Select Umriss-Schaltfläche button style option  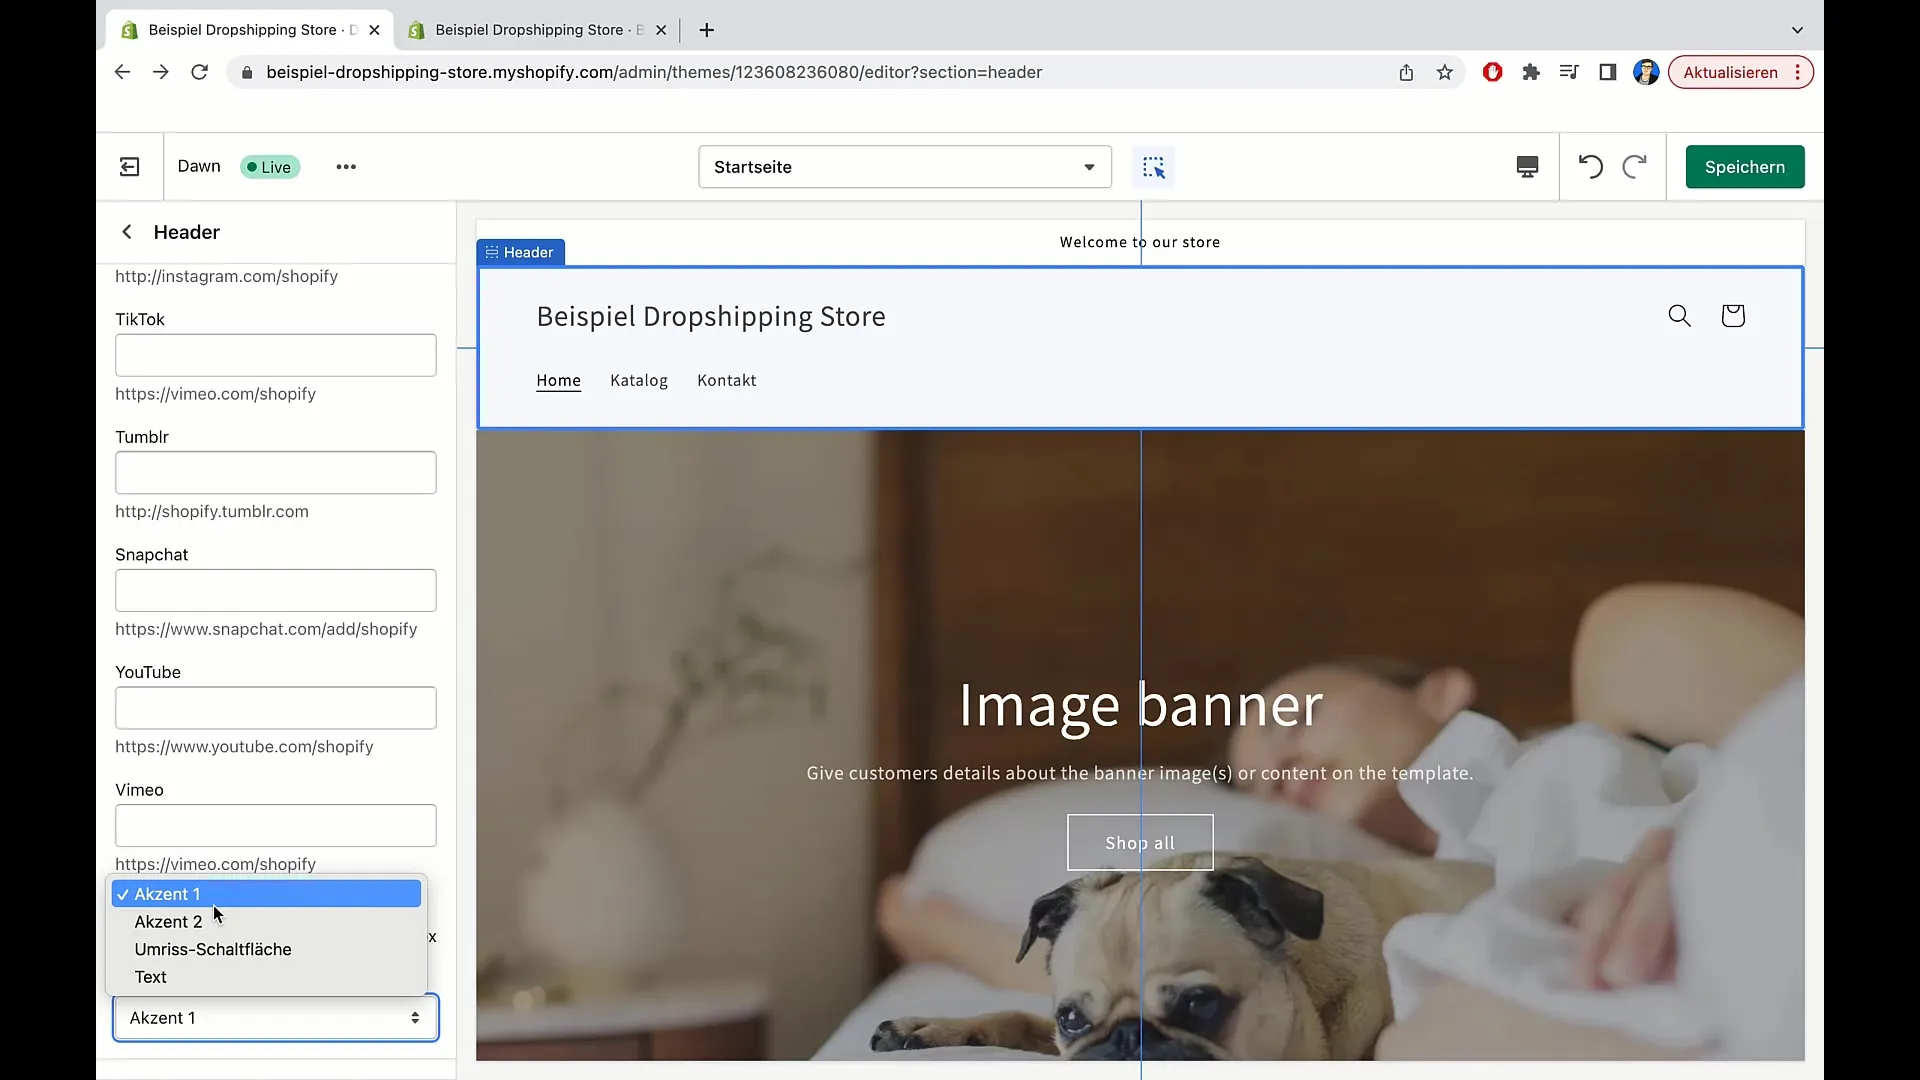pos(212,948)
